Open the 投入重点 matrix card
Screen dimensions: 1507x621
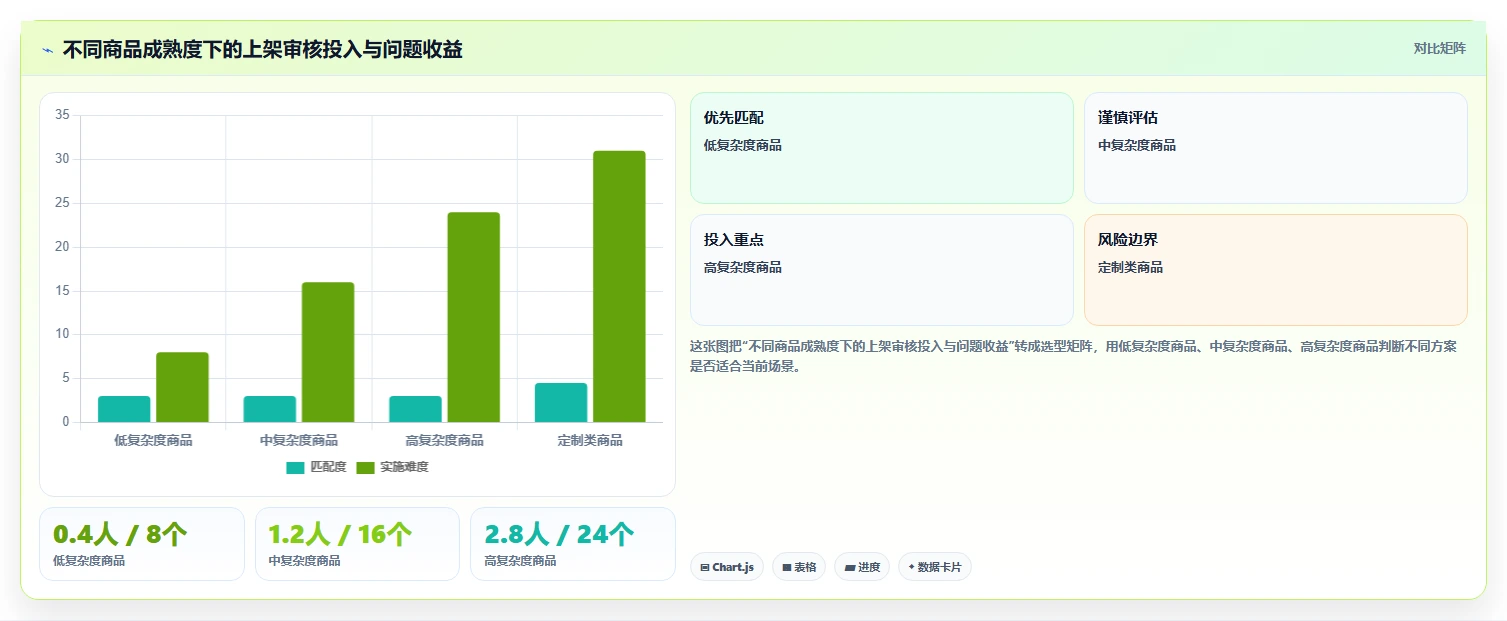click(x=881, y=270)
